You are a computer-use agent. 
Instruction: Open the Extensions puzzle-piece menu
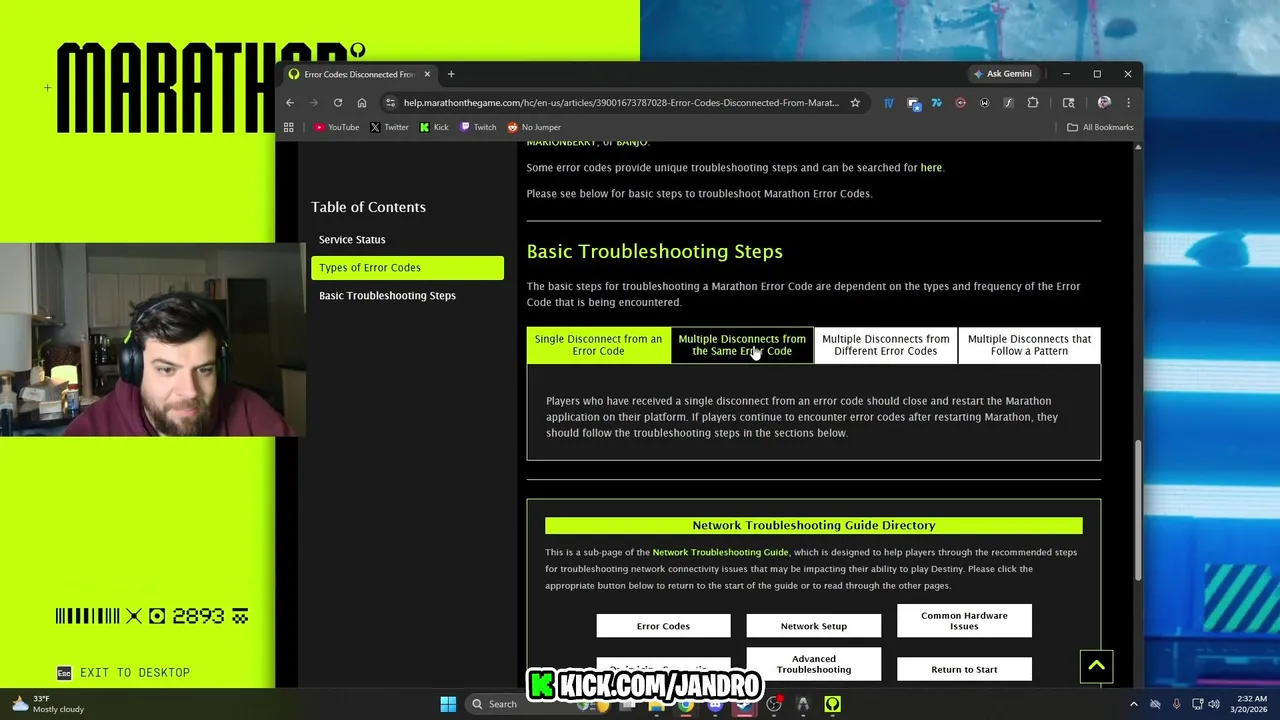[1033, 102]
